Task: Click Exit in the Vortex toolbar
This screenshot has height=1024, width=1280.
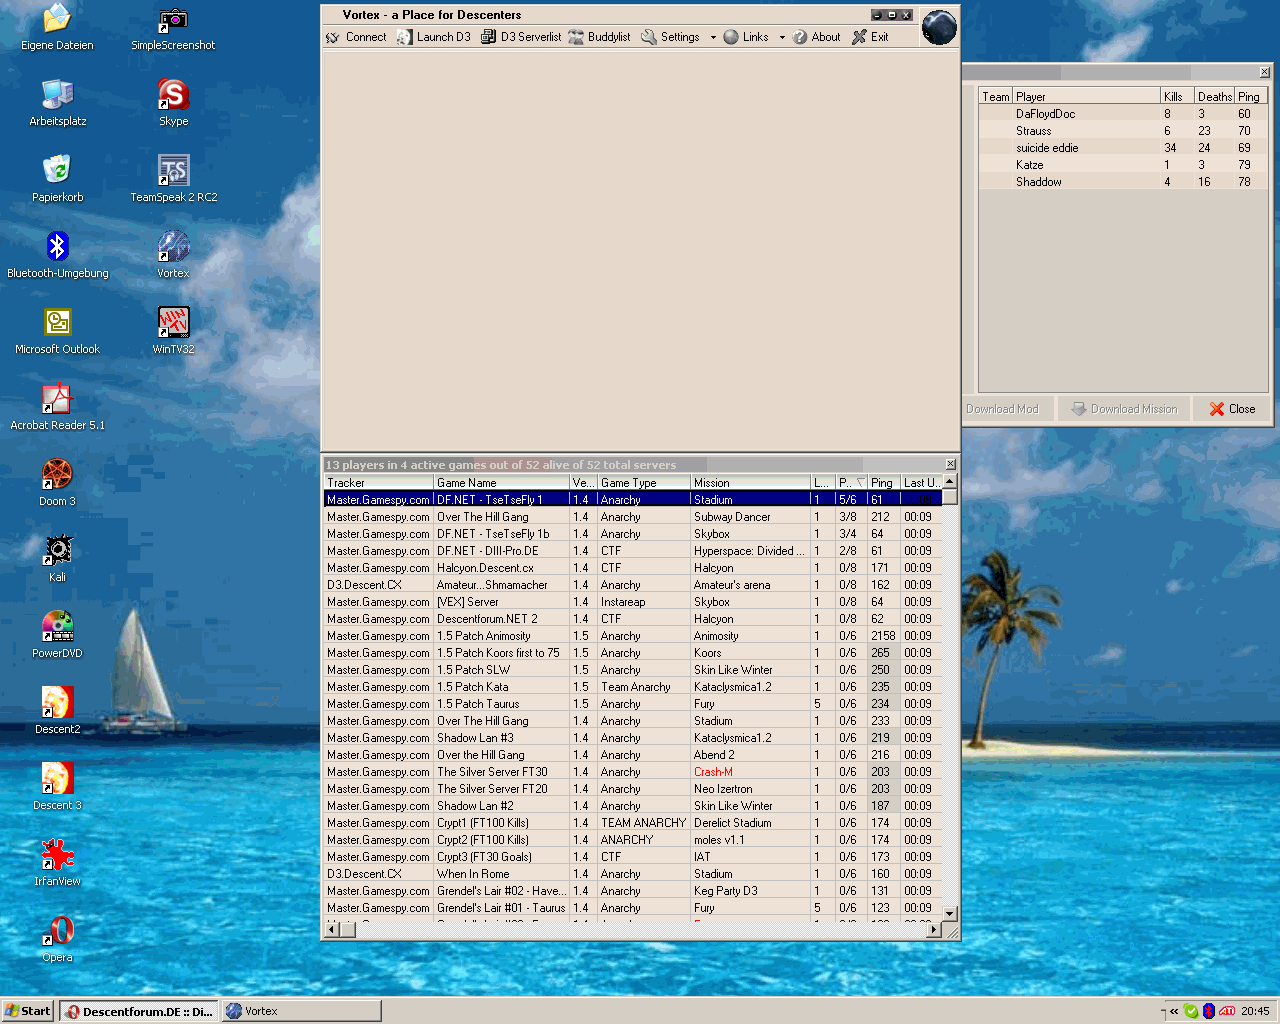Action: coord(870,37)
